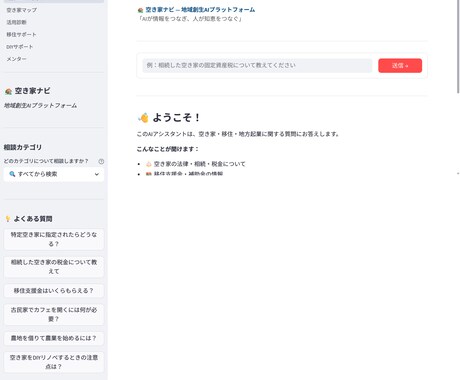
Task: Ask 農地を借りて農業を始めるには？
Action: point(54,338)
